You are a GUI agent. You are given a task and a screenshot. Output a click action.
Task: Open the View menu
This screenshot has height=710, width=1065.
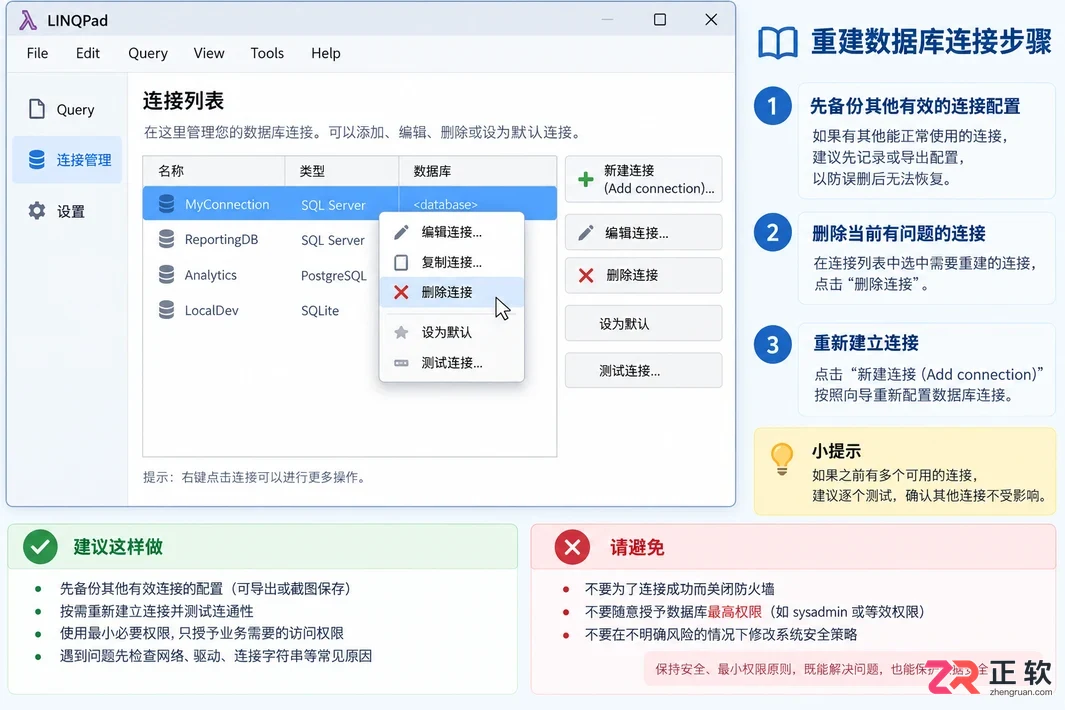coord(209,53)
